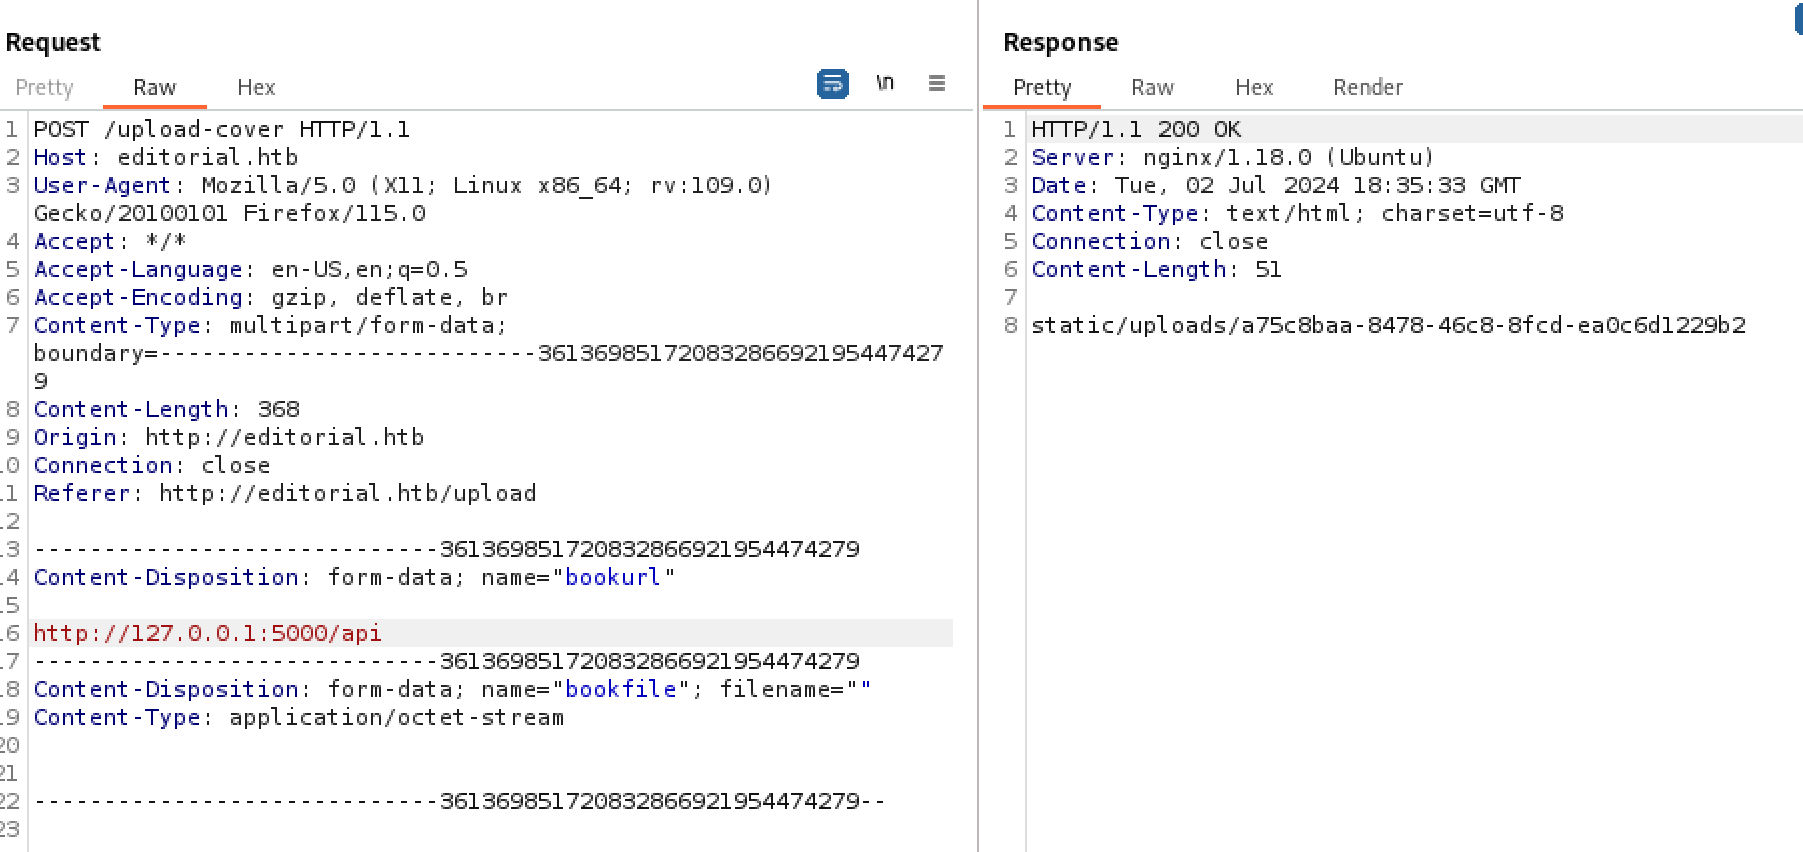Click the bookfile Content-Disposition line
1803x852 pixels.
(x=452, y=689)
